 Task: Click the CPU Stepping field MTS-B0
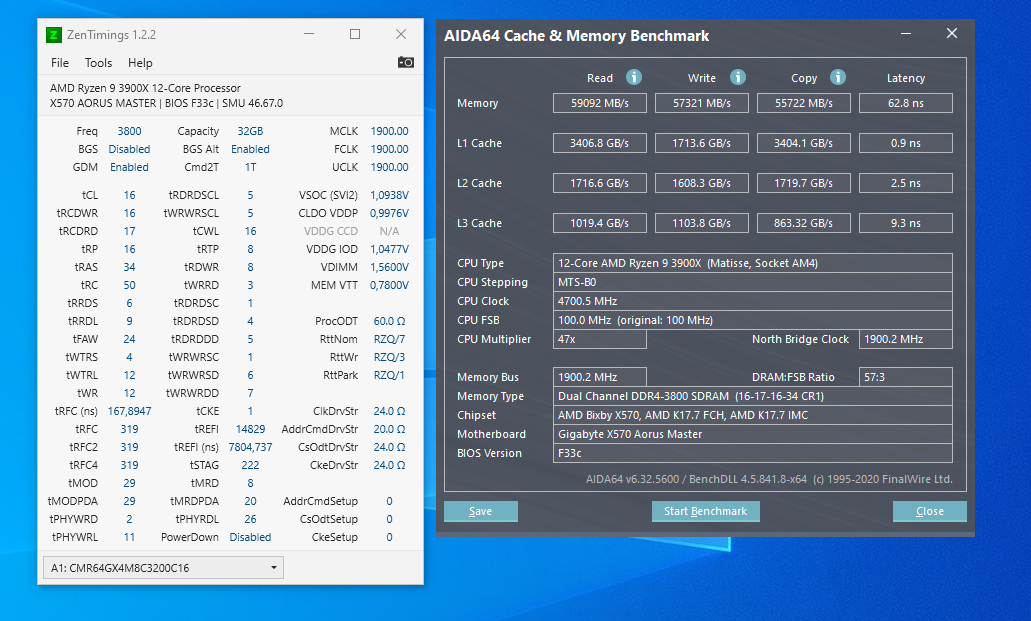click(x=753, y=282)
